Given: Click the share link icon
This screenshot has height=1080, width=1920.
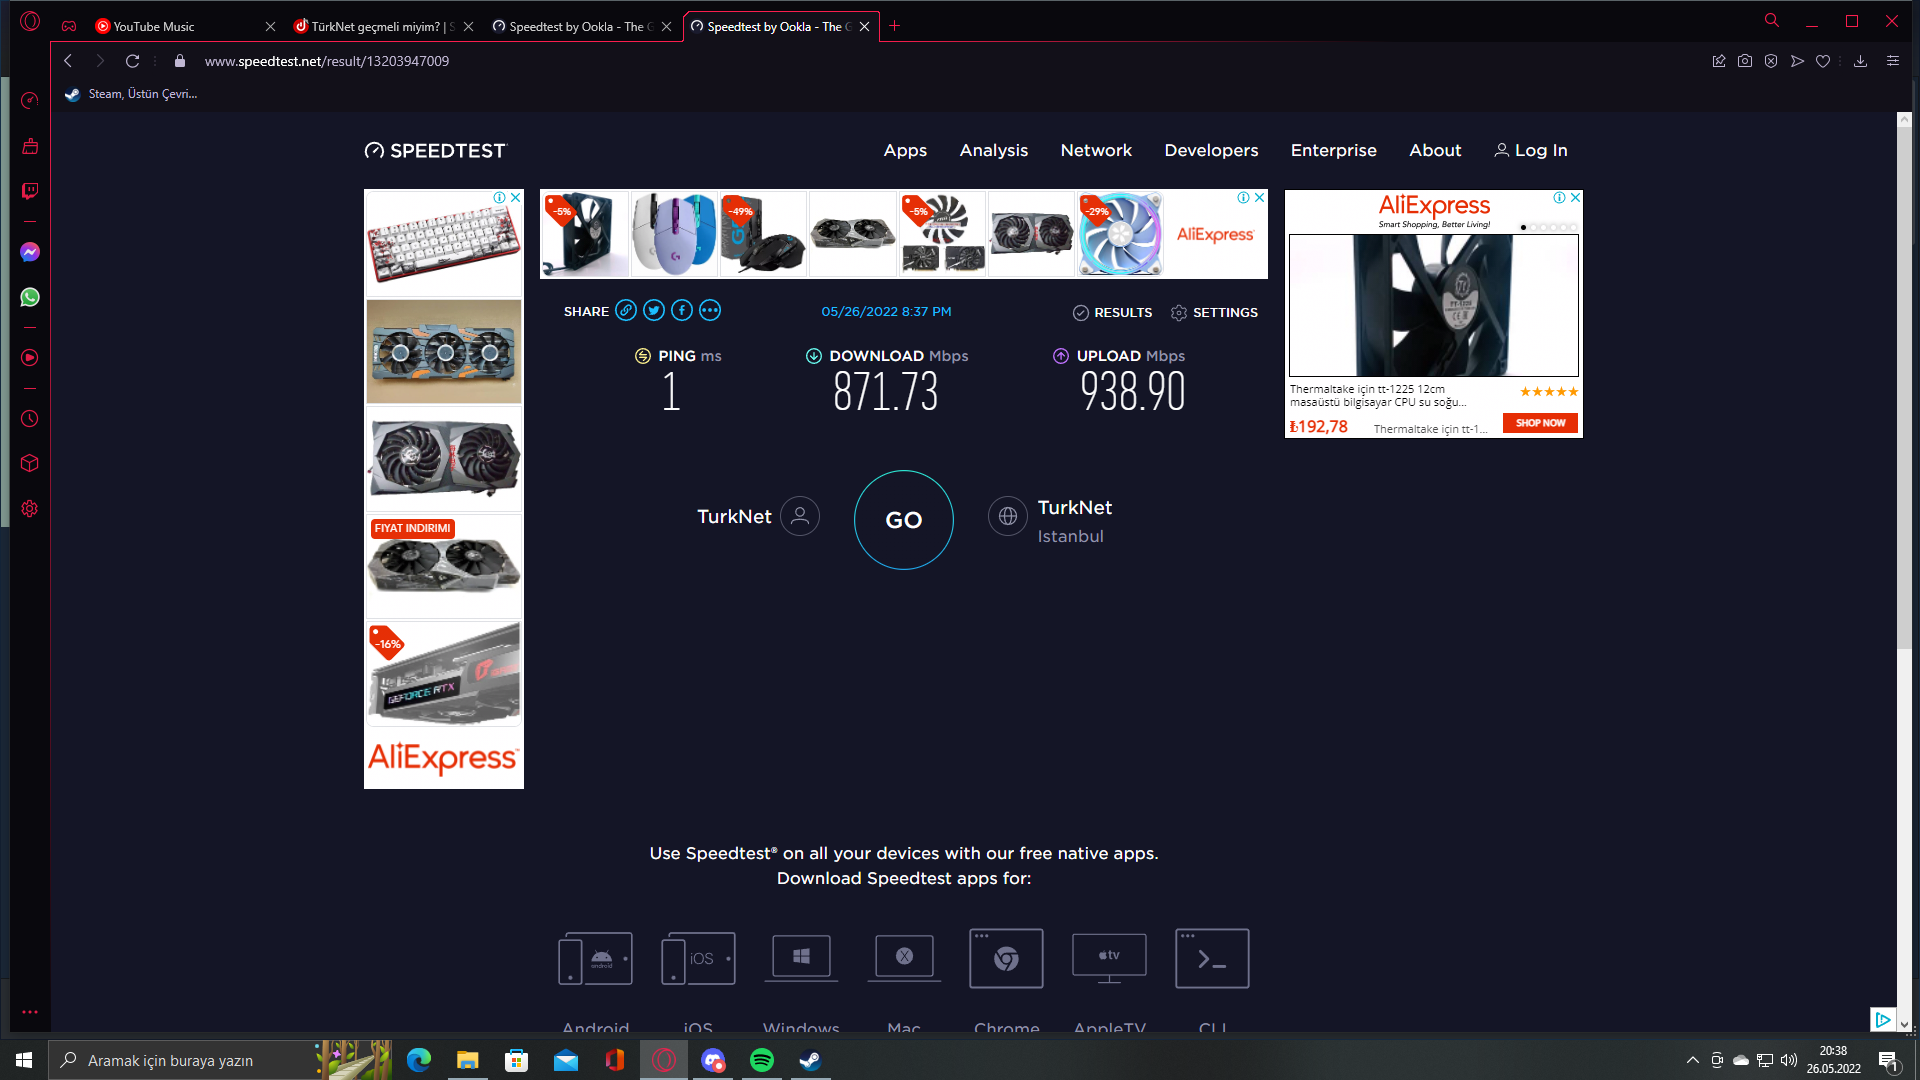Looking at the screenshot, I should click(626, 311).
